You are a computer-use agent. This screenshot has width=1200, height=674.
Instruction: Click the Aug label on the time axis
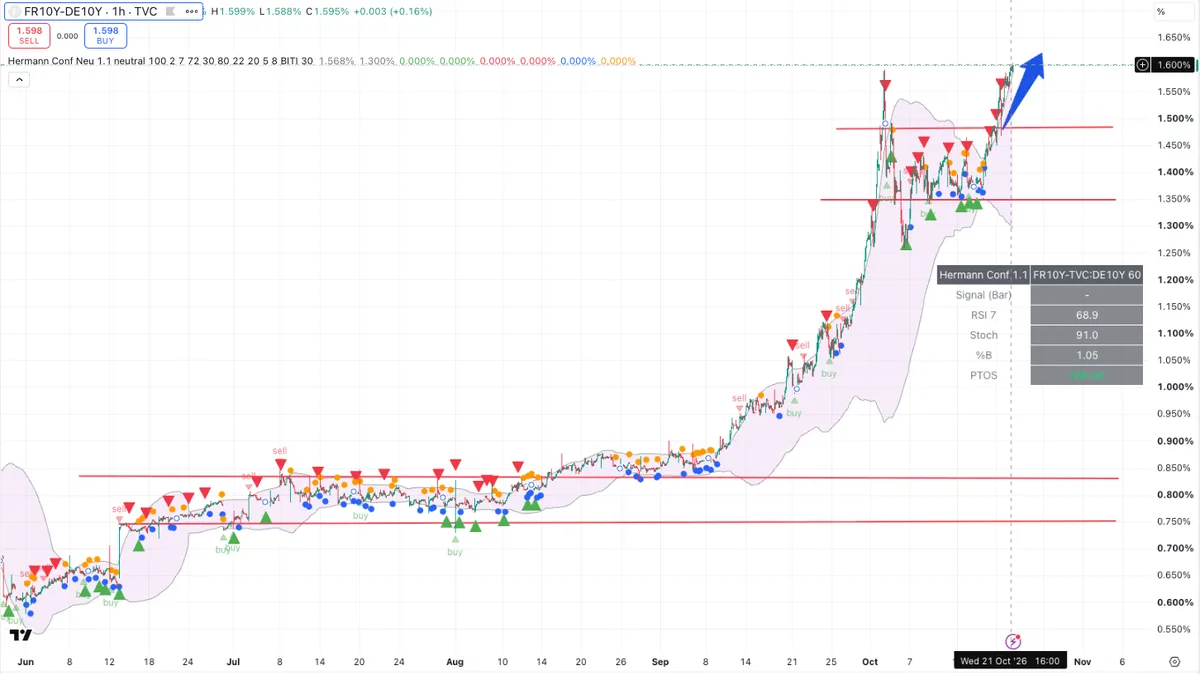point(455,661)
